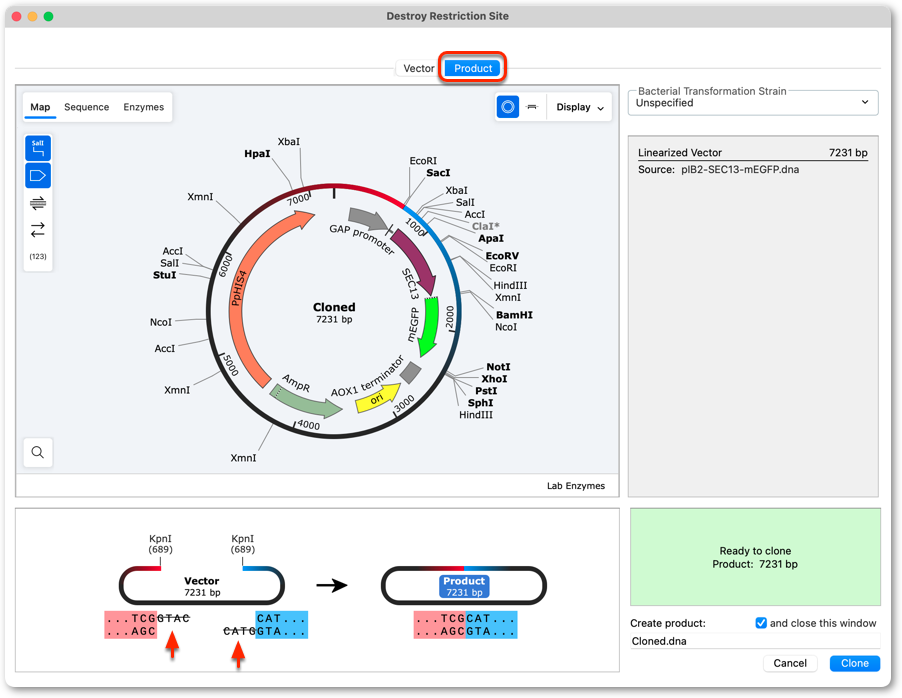Select the Sequence tab
This screenshot has width=902, height=698.
(x=86, y=107)
